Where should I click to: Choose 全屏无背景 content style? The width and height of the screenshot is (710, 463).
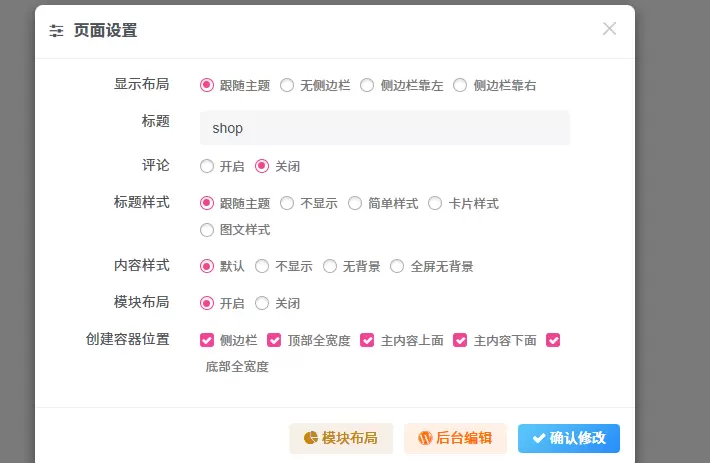pyautogui.click(x=397, y=266)
